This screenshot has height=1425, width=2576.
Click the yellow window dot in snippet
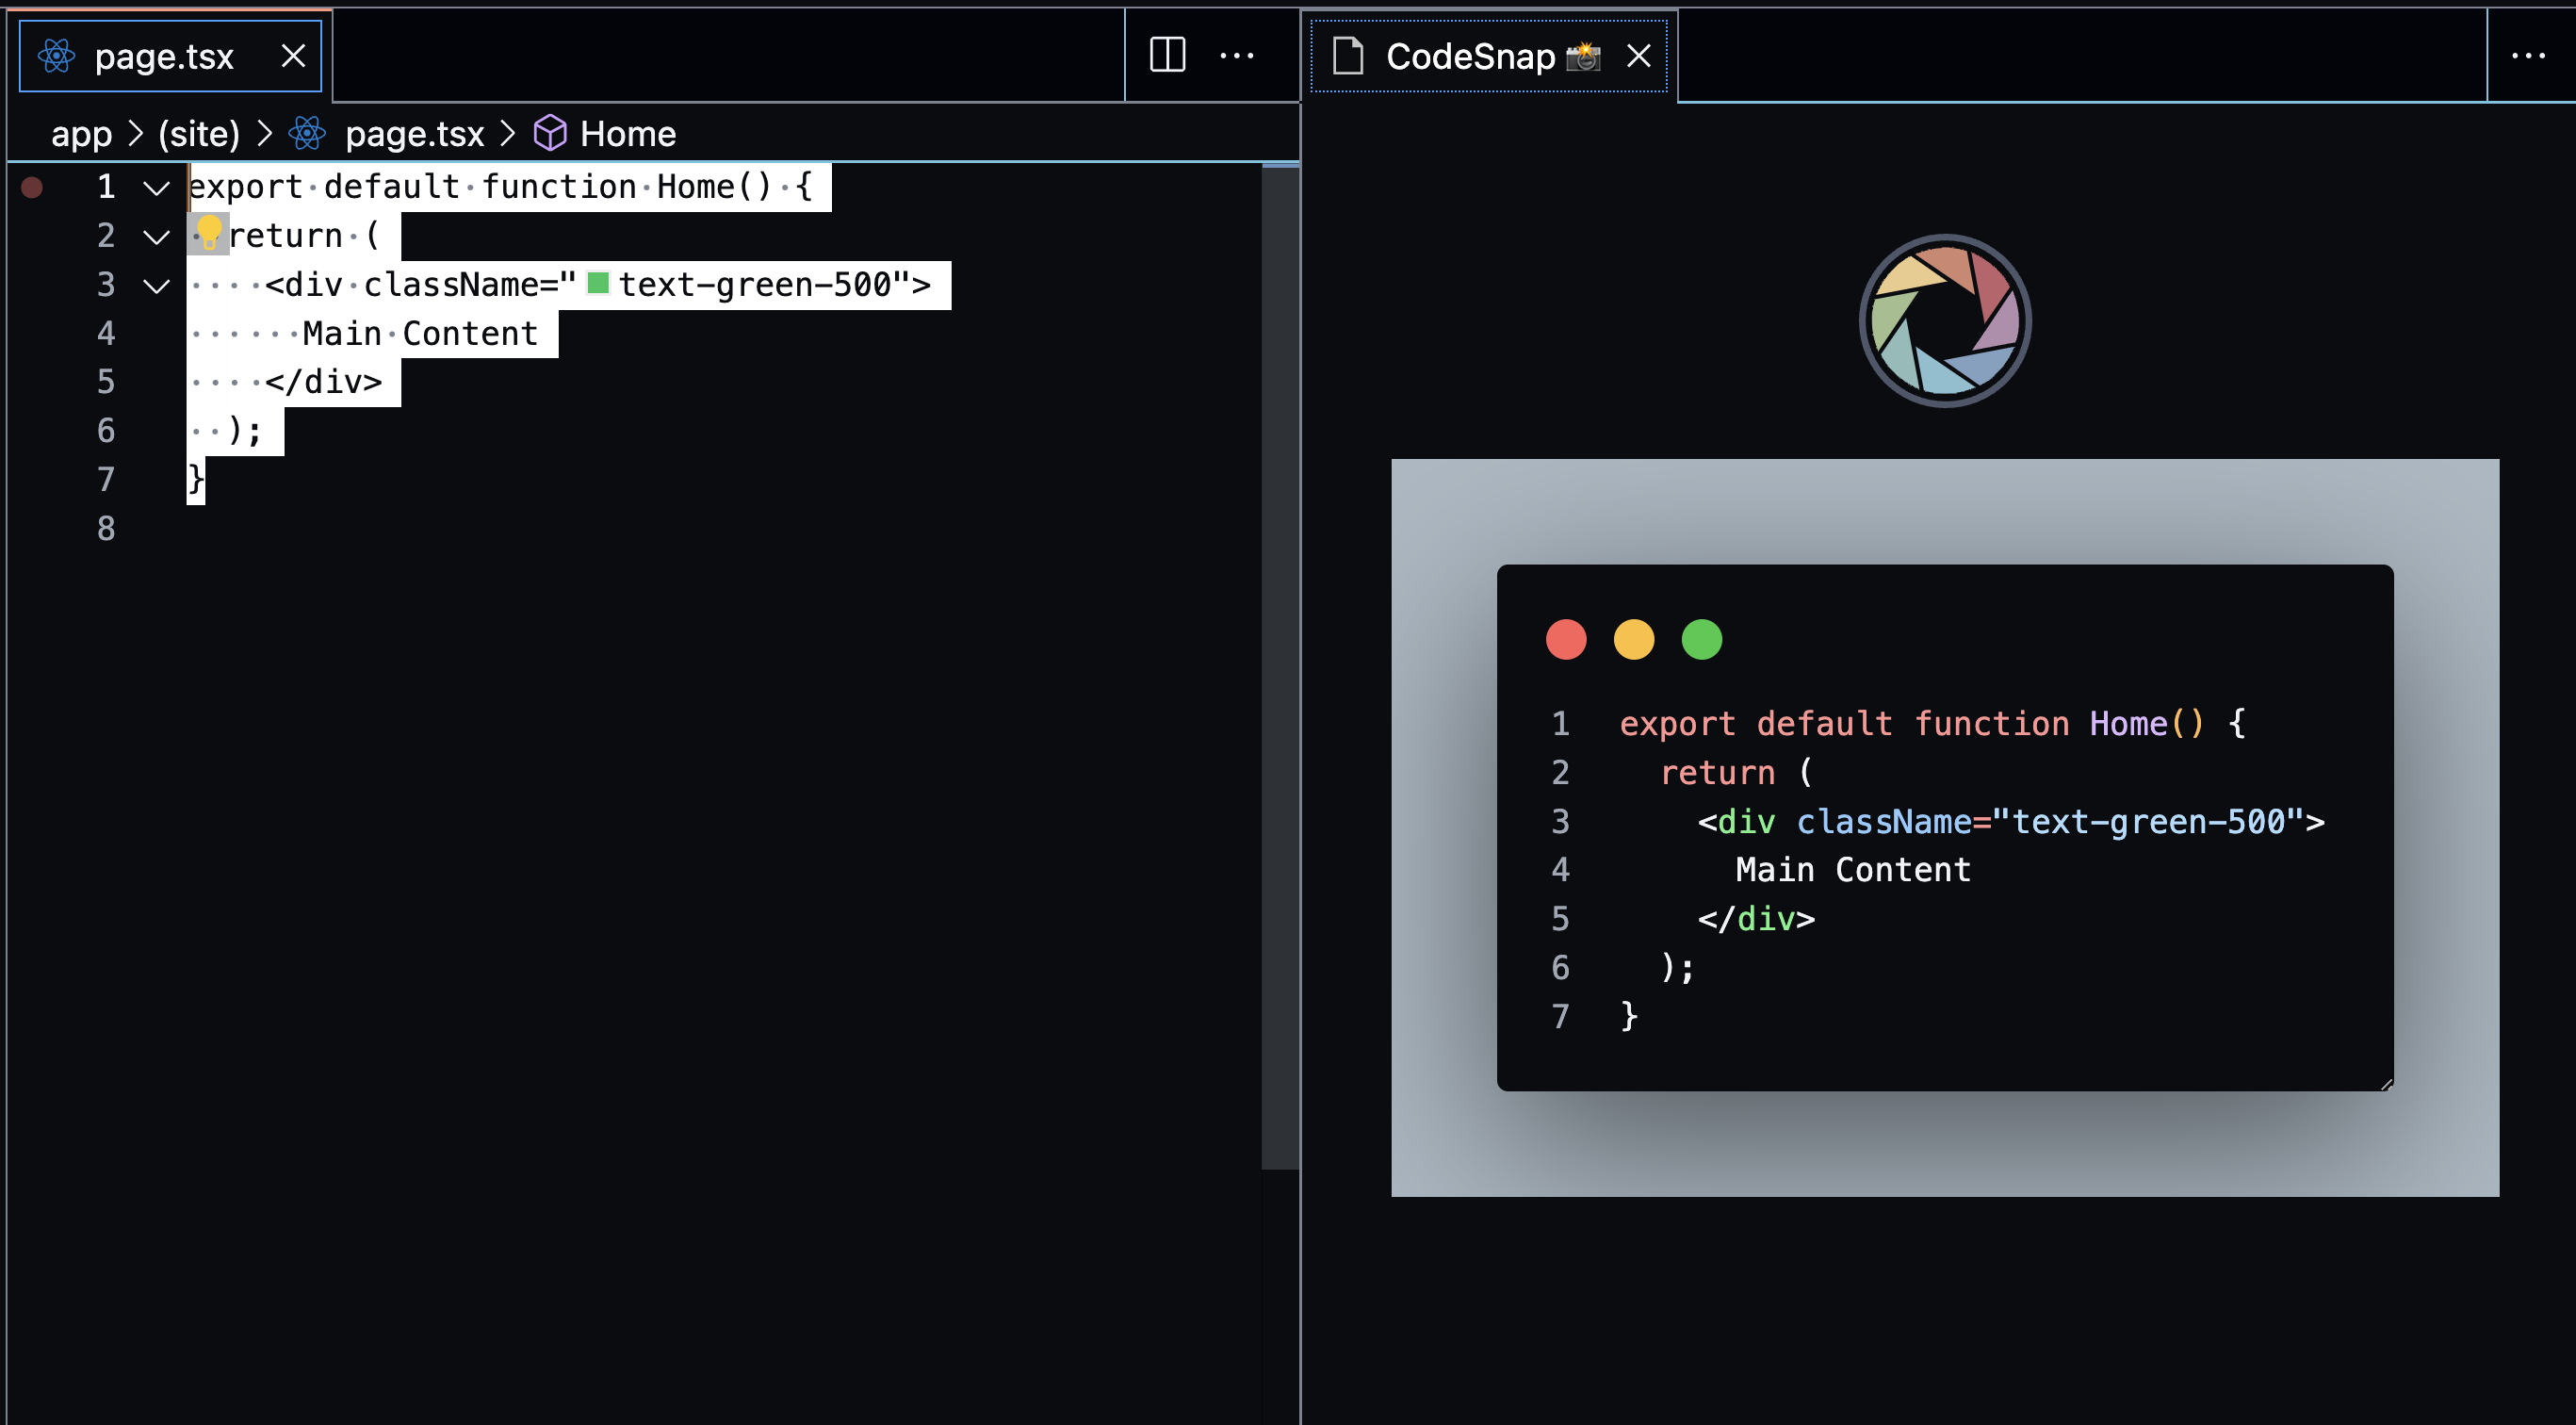pyautogui.click(x=1634, y=640)
